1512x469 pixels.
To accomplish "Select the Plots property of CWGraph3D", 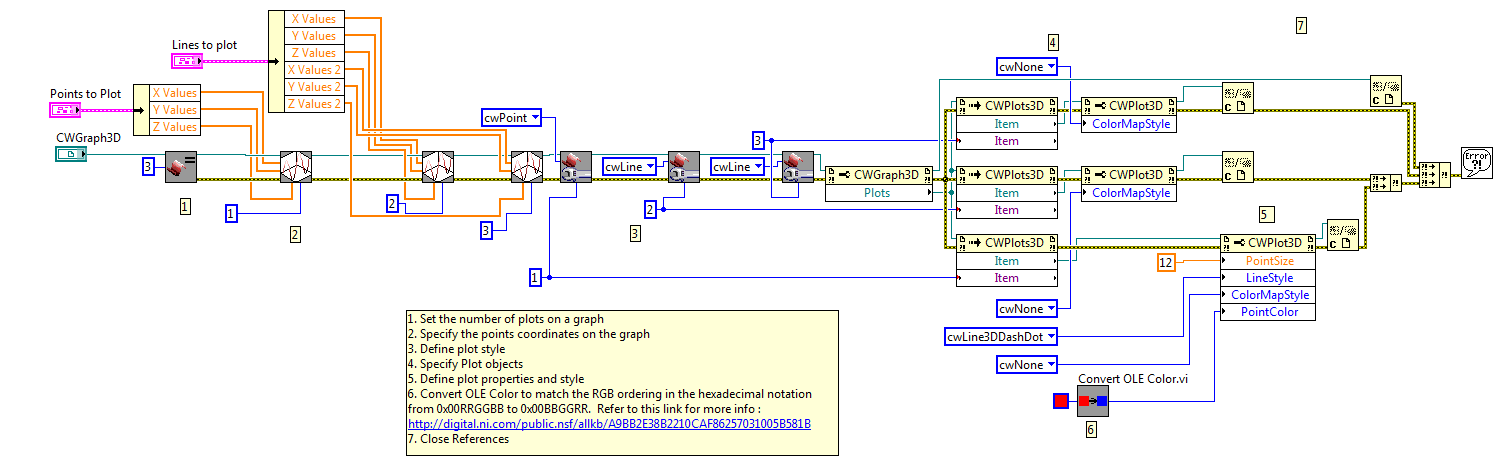I will [879, 193].
